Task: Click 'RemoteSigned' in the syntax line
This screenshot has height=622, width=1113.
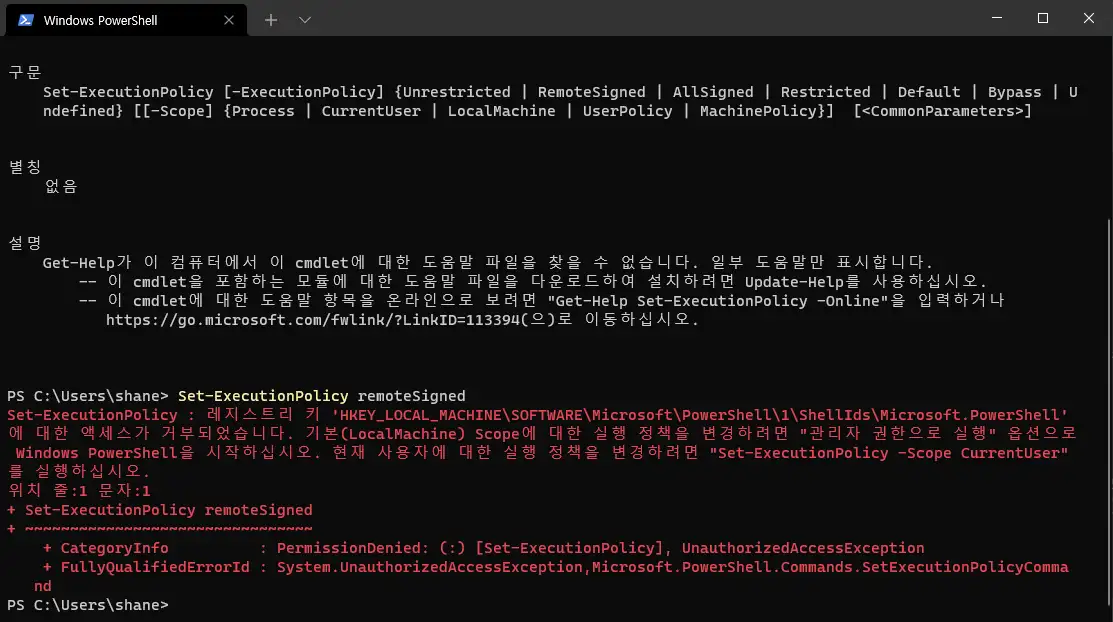Action: [x=591, y=92]
